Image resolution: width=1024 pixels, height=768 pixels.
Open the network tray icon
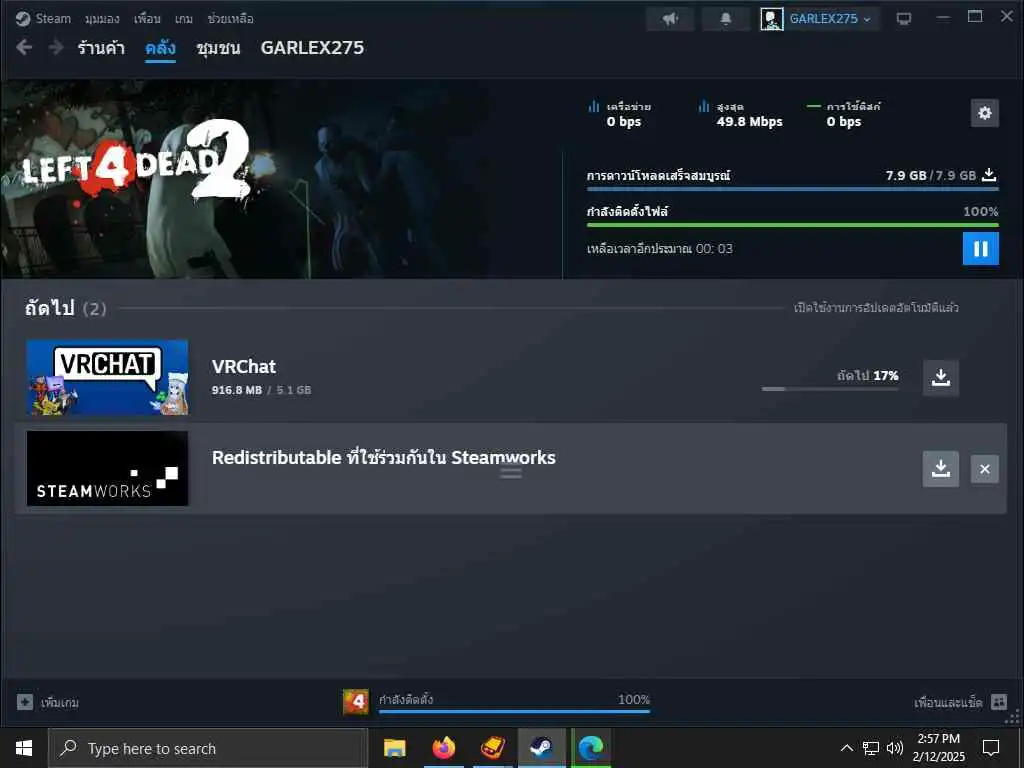(871, 748)
